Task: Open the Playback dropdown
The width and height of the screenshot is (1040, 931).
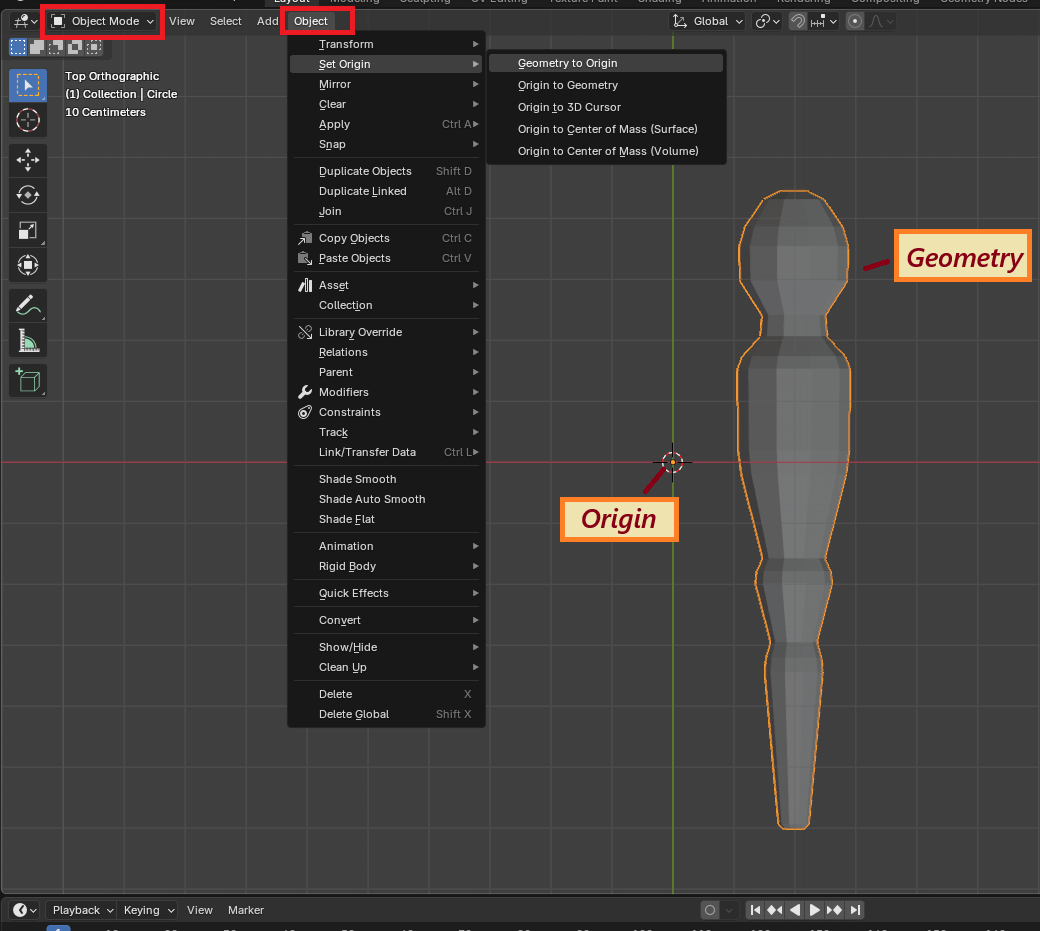Action: tap(82, 910)
